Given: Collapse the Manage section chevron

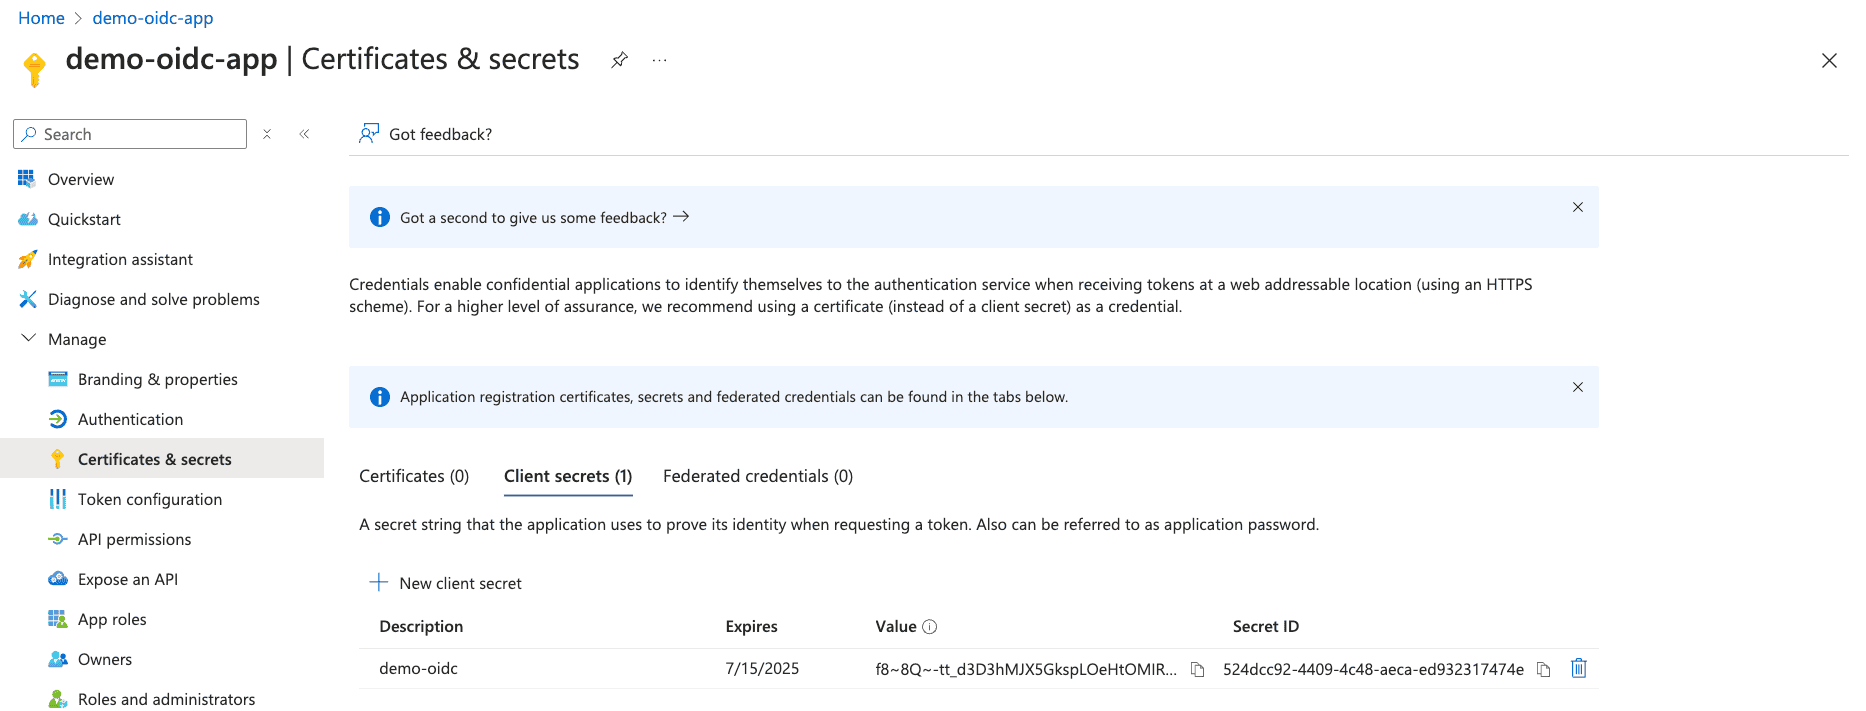Looking at the screenshot, I should tap(28, 338).
